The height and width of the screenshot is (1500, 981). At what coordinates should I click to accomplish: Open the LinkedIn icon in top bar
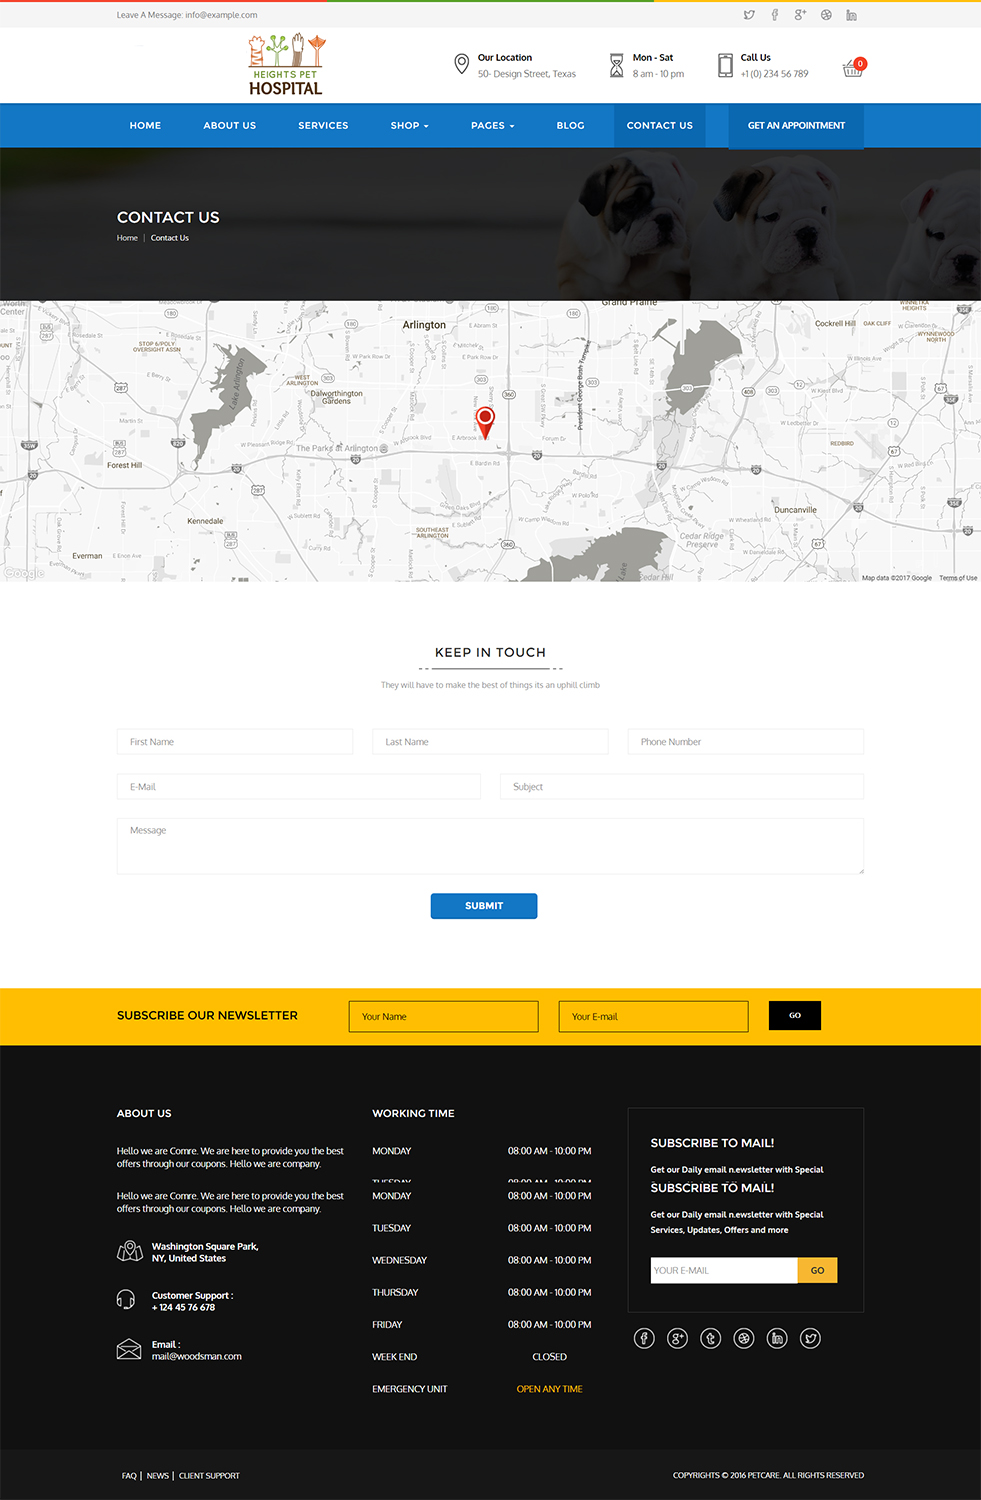(851, 14)
